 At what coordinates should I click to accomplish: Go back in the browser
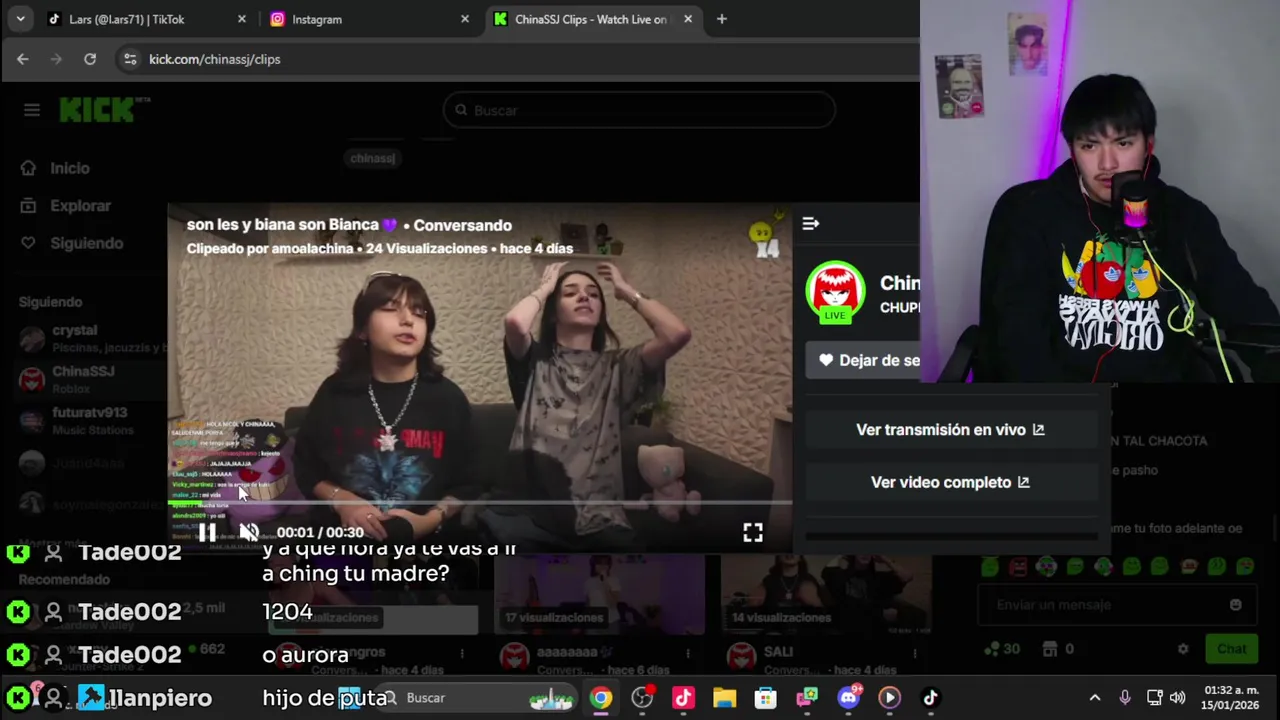23,59
